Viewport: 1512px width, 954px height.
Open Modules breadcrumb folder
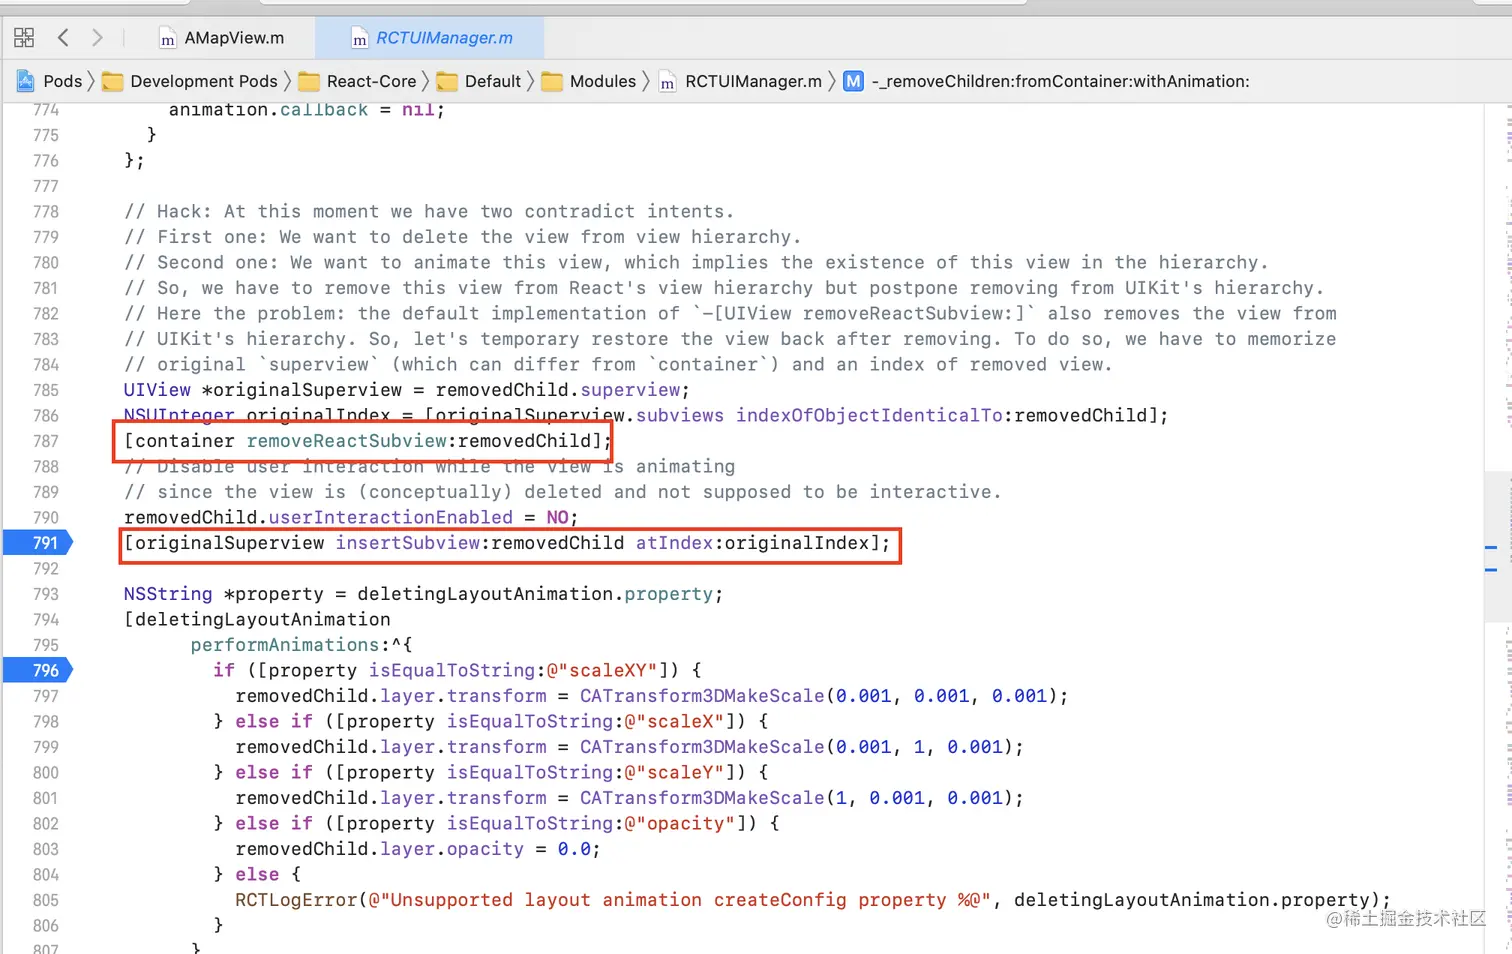[603, 81]
